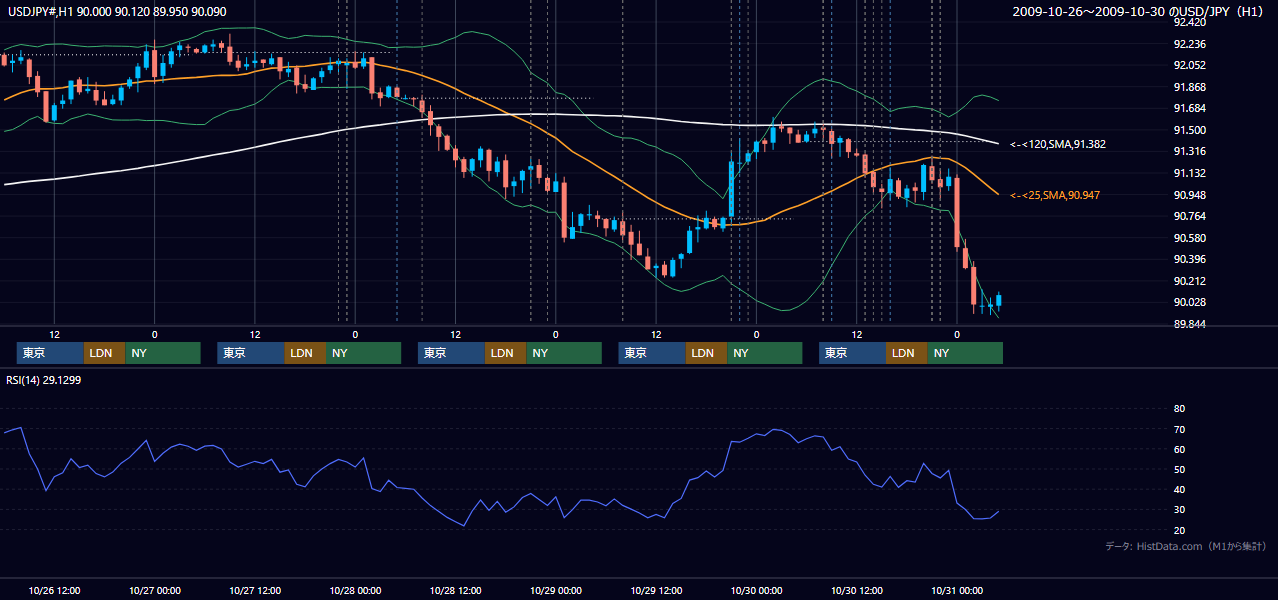
Task: Click price axis value 90.212
Action: click(1190, 281)
